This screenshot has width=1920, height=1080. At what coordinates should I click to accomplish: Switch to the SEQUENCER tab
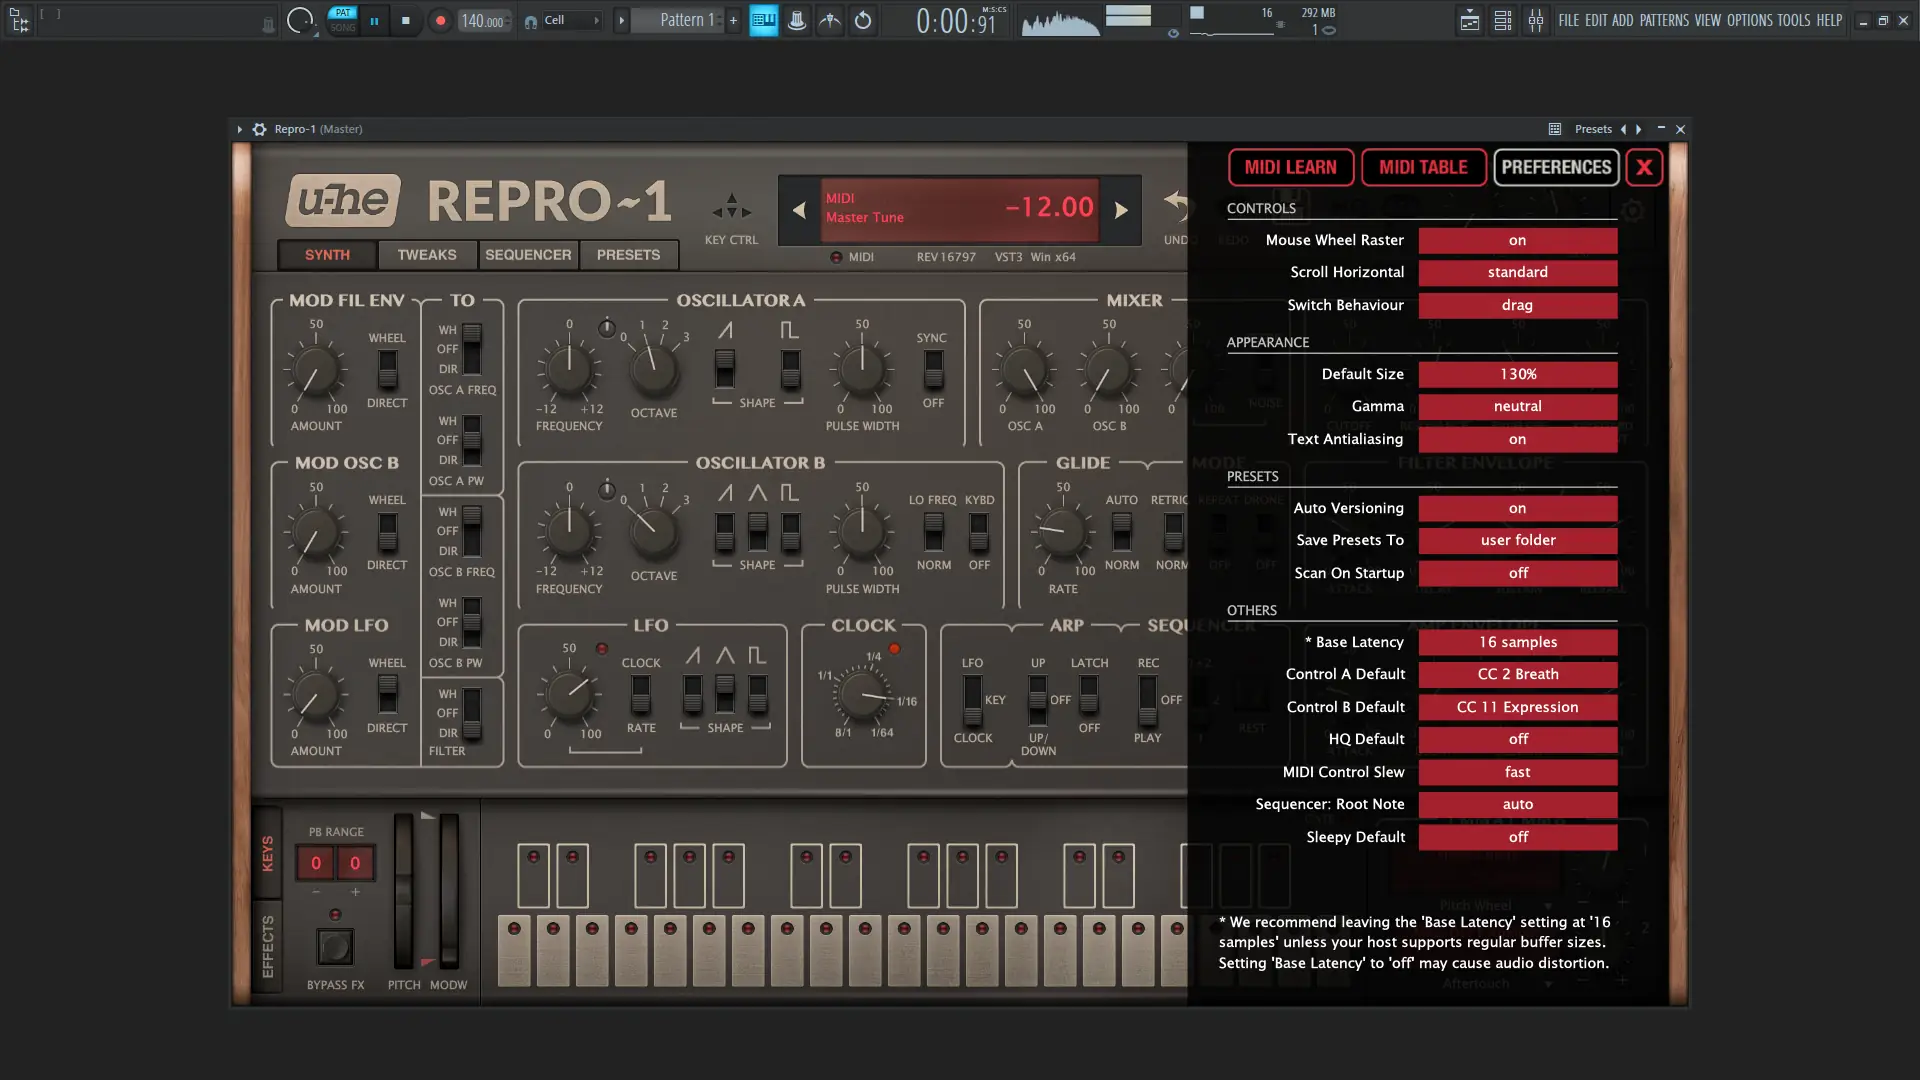coord(528,255)
